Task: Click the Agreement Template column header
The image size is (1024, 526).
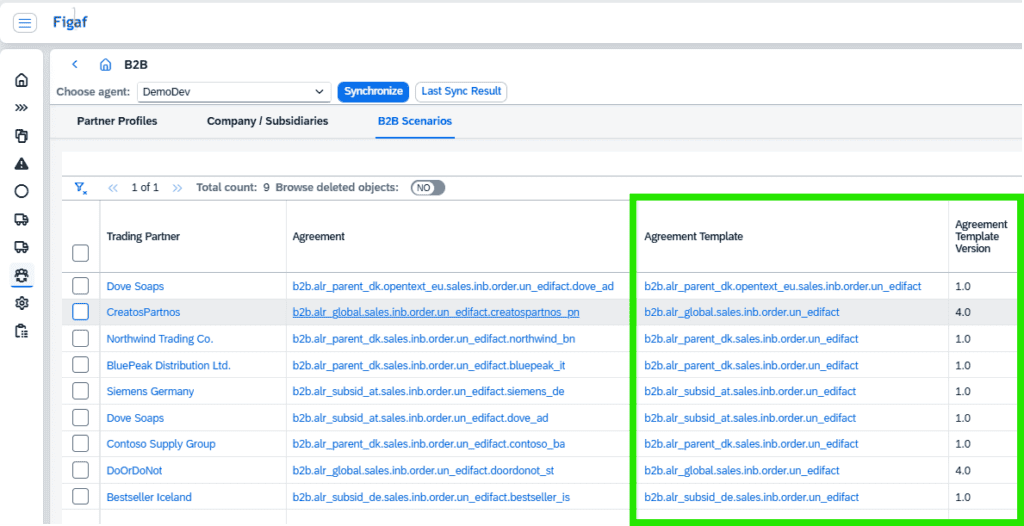Action: 693,237
